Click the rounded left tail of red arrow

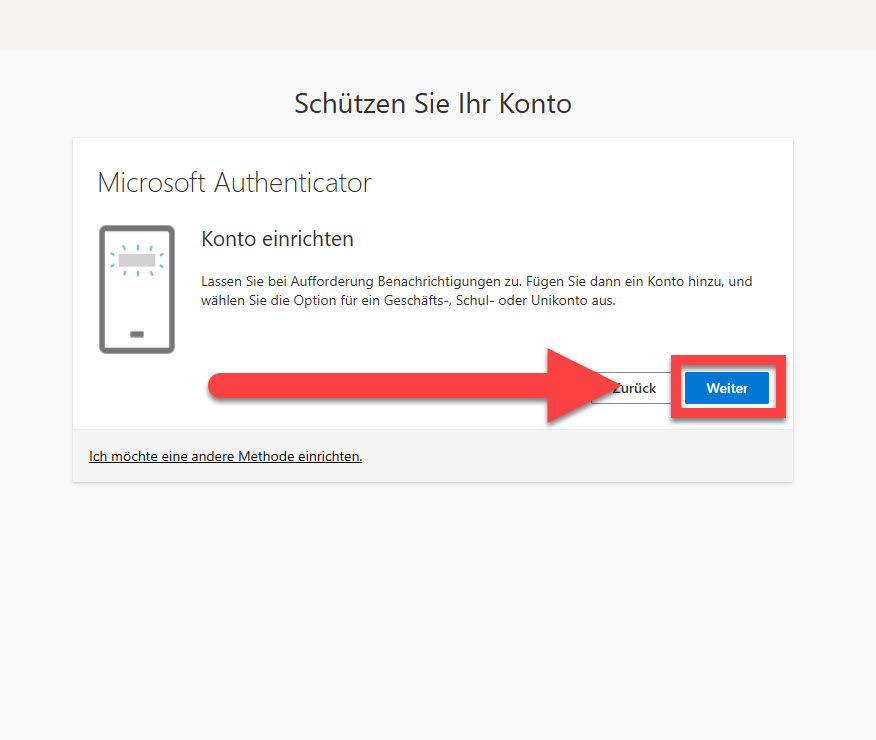(219, 386)
